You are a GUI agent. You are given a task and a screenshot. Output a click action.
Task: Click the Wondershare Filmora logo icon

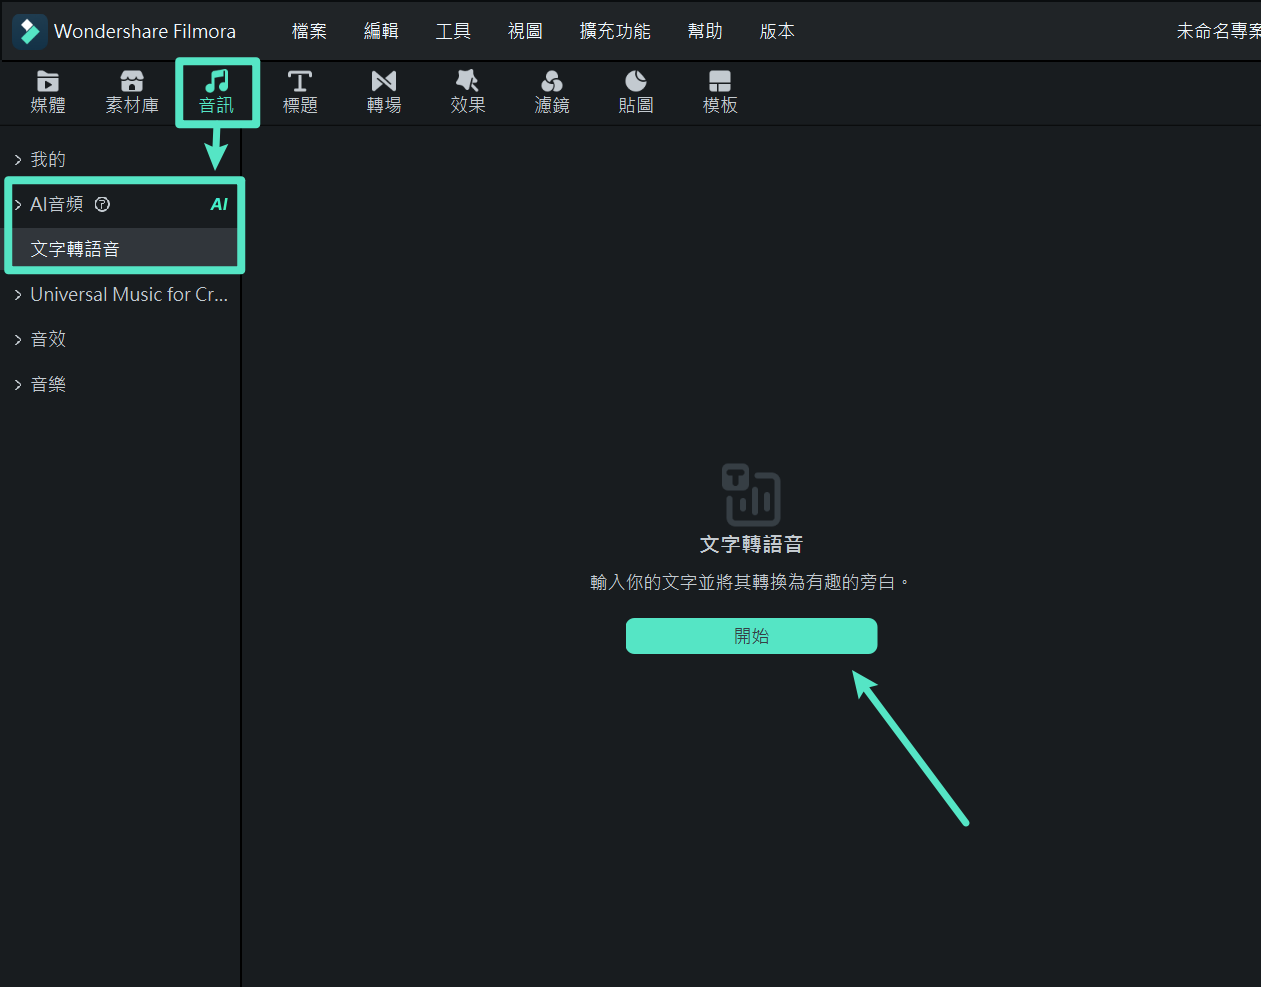(x=30, y=31)
